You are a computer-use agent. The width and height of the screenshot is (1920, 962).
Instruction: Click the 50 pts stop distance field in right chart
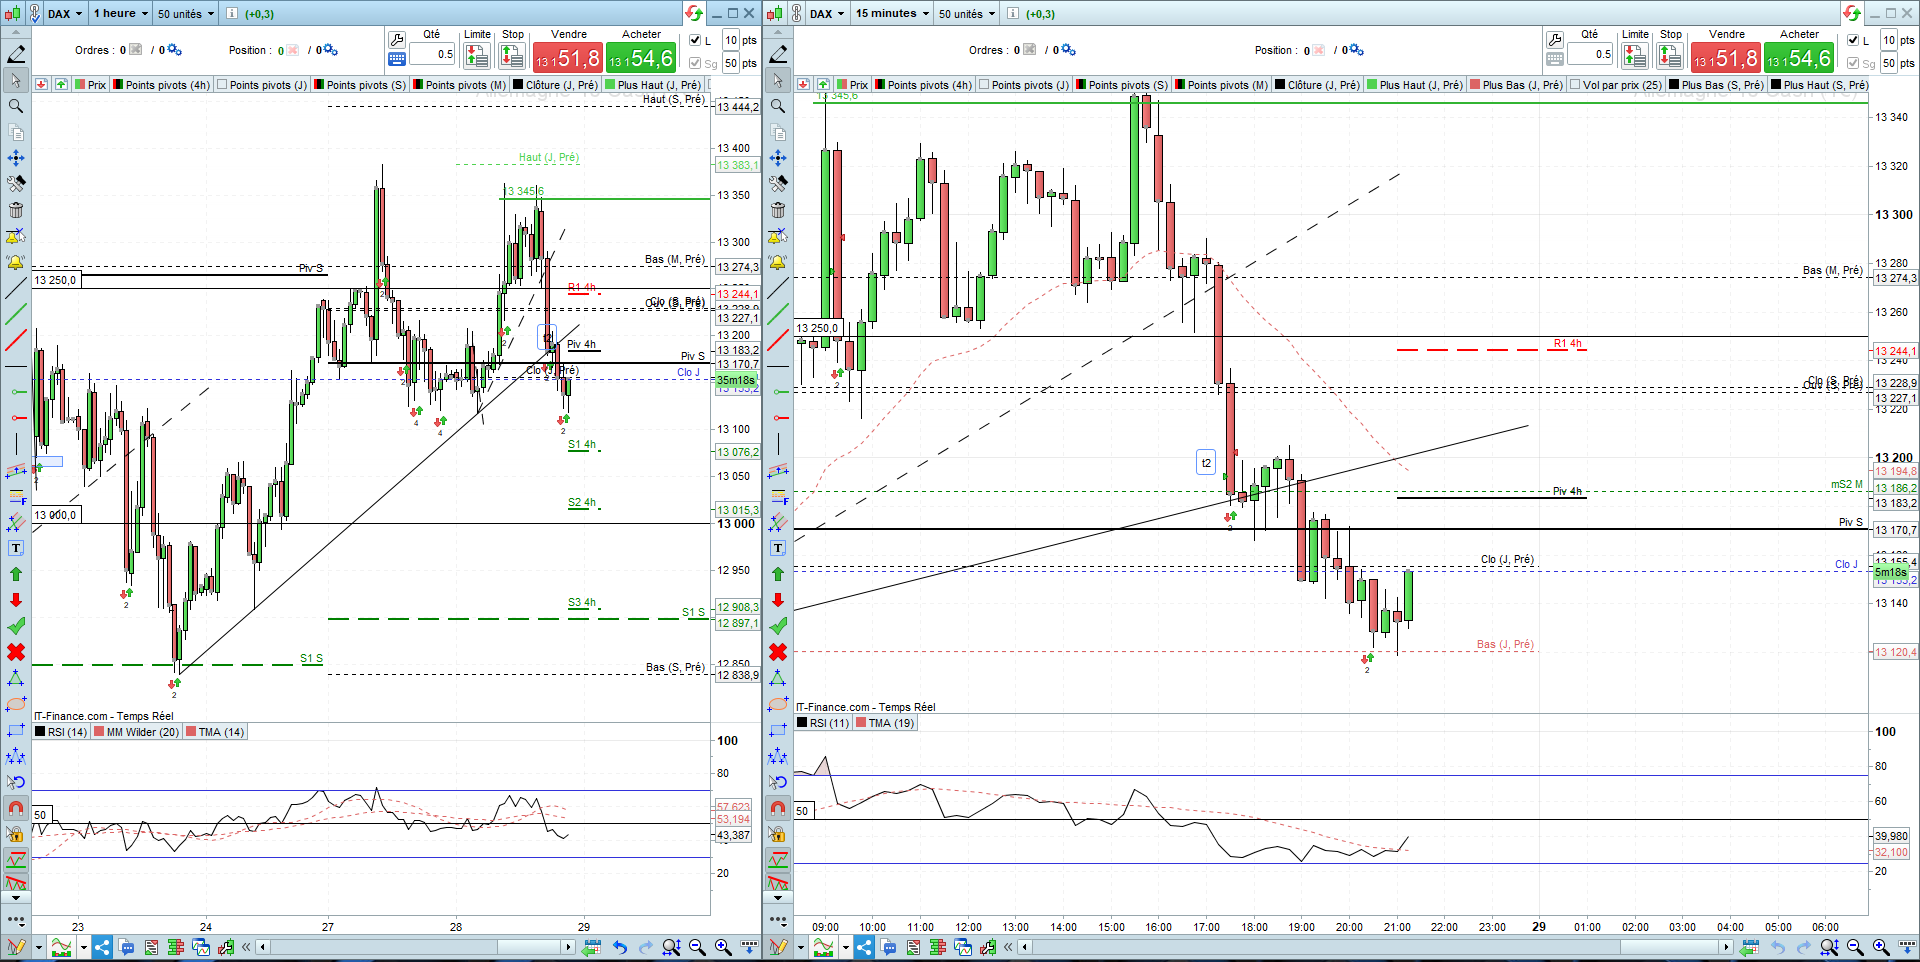coord(1889,63)
